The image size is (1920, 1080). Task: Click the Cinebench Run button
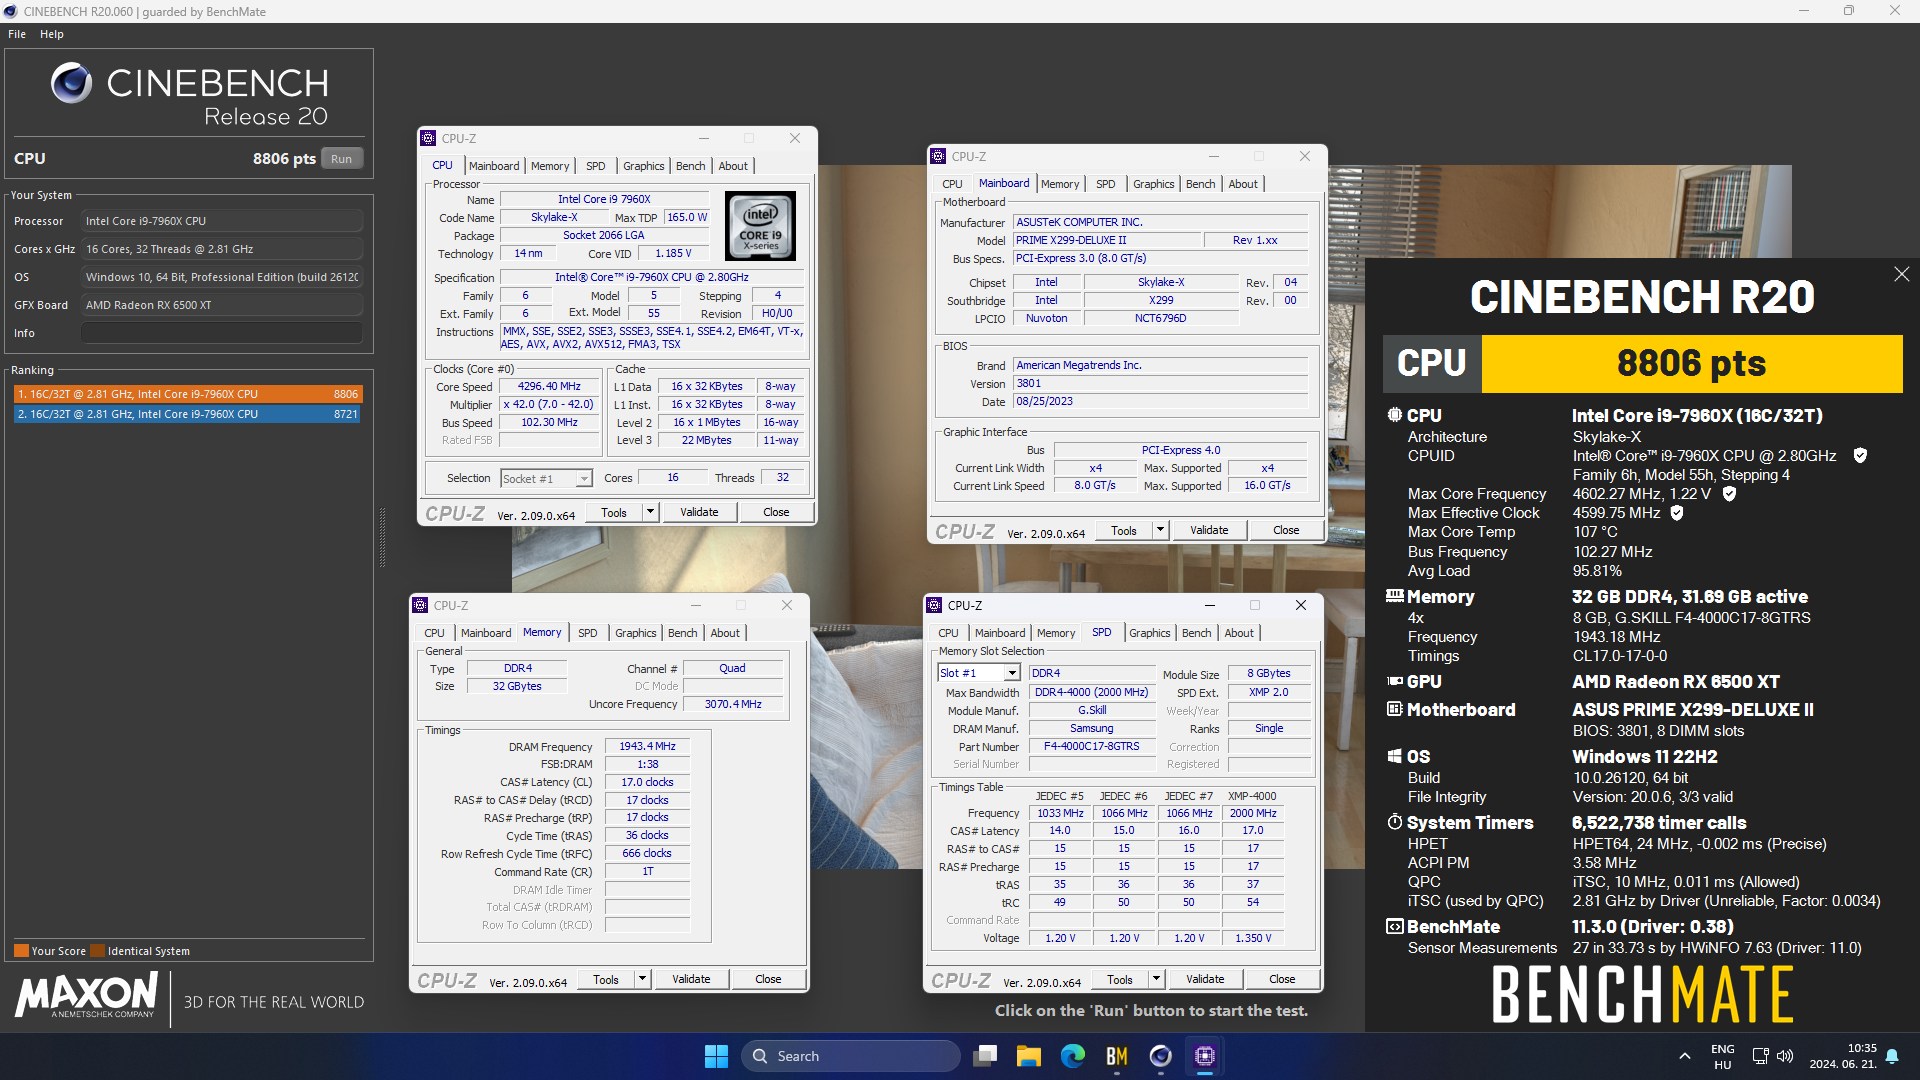pyautogui.click(x=341, y=158)
